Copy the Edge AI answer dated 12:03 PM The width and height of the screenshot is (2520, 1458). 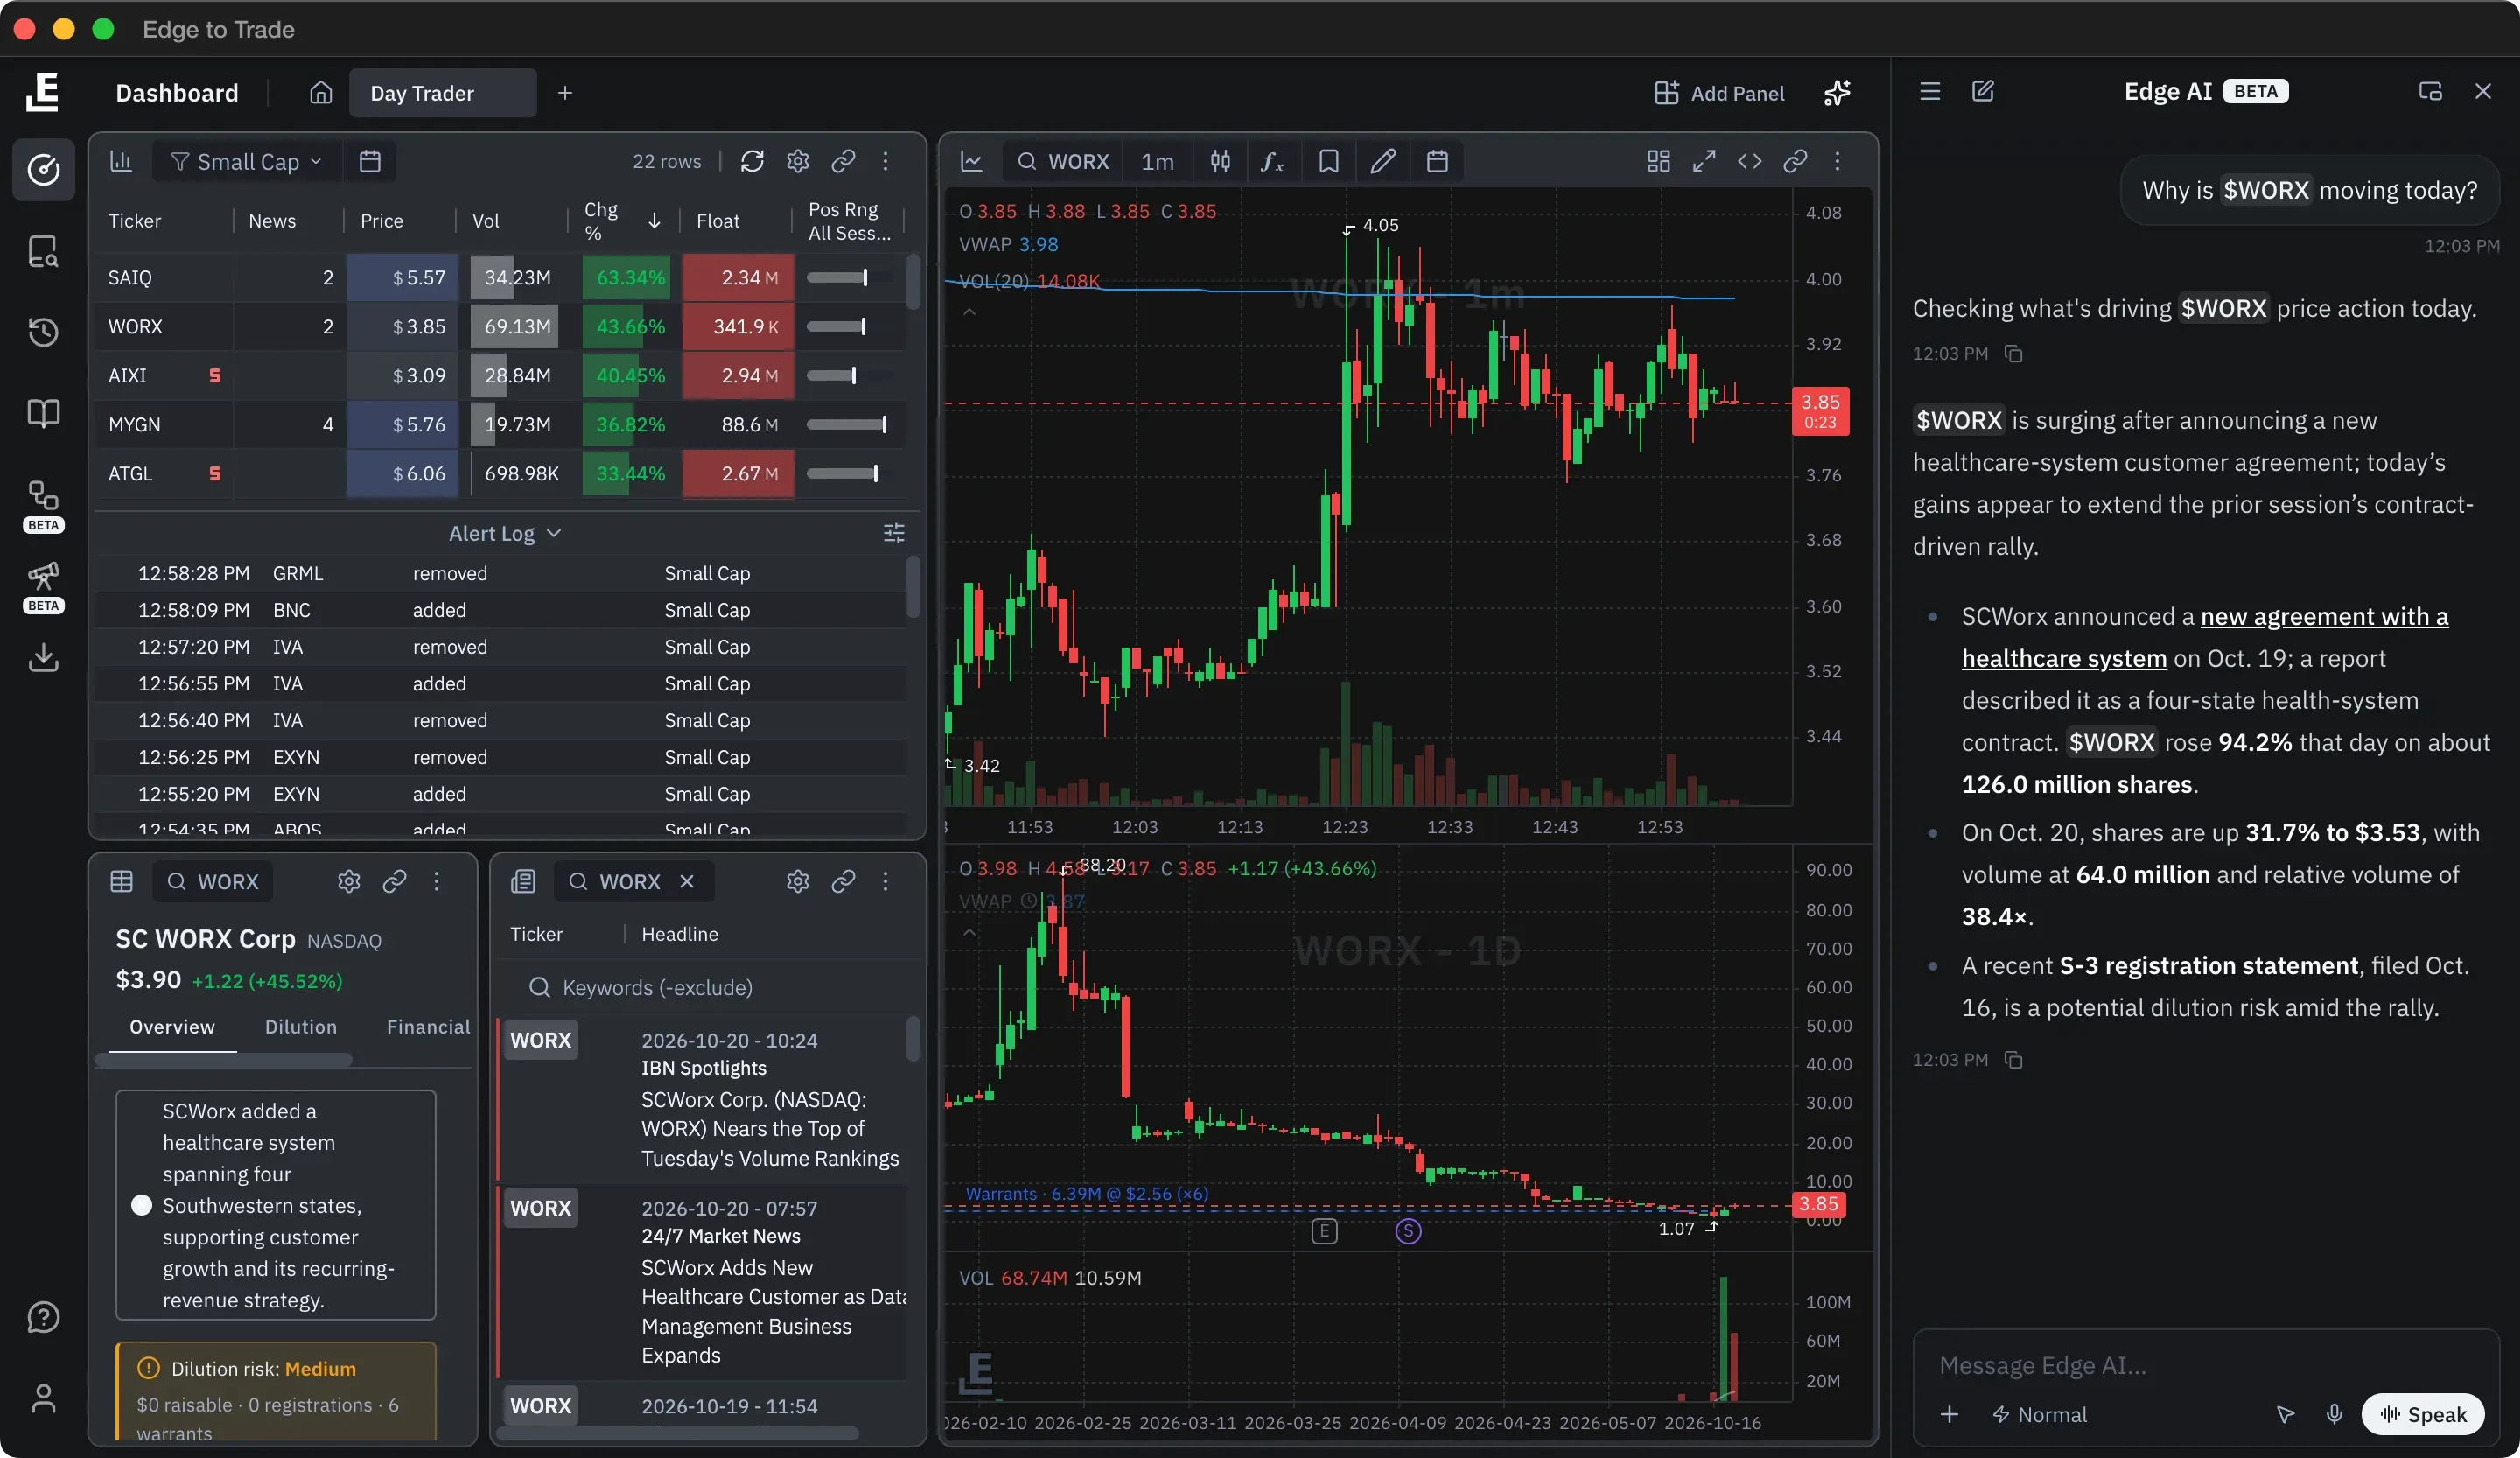coord(2013,1060)
